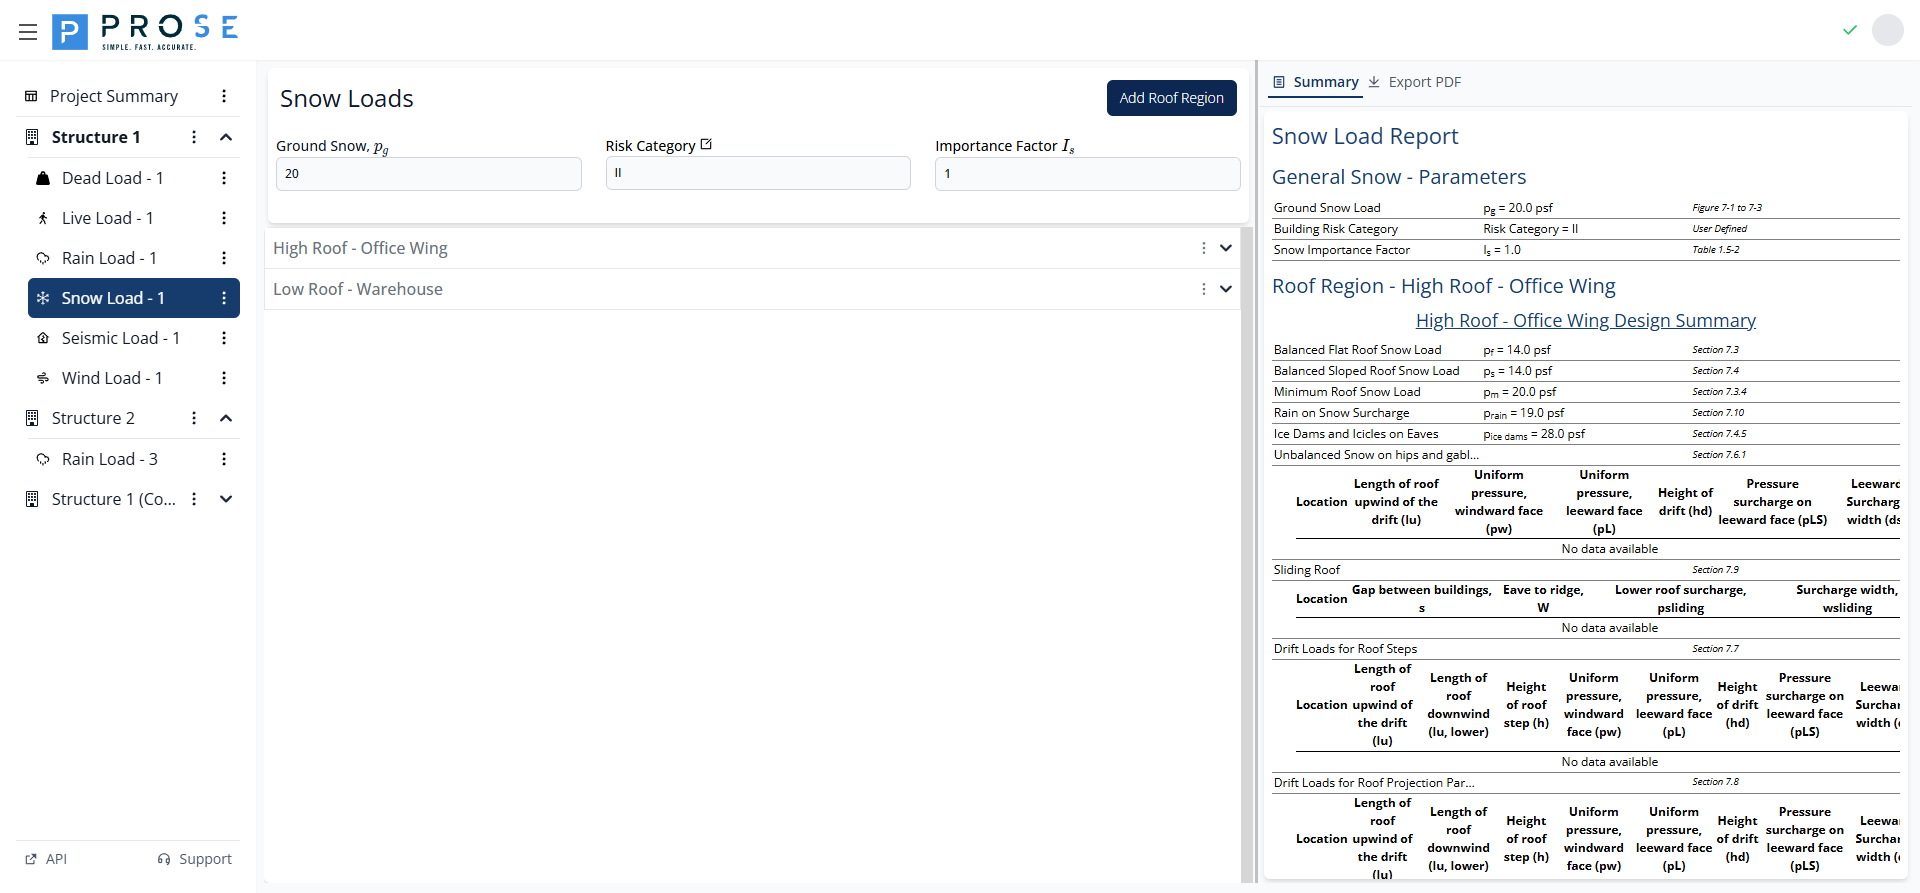Click the Risk Category external link icon

click(707, 145)
